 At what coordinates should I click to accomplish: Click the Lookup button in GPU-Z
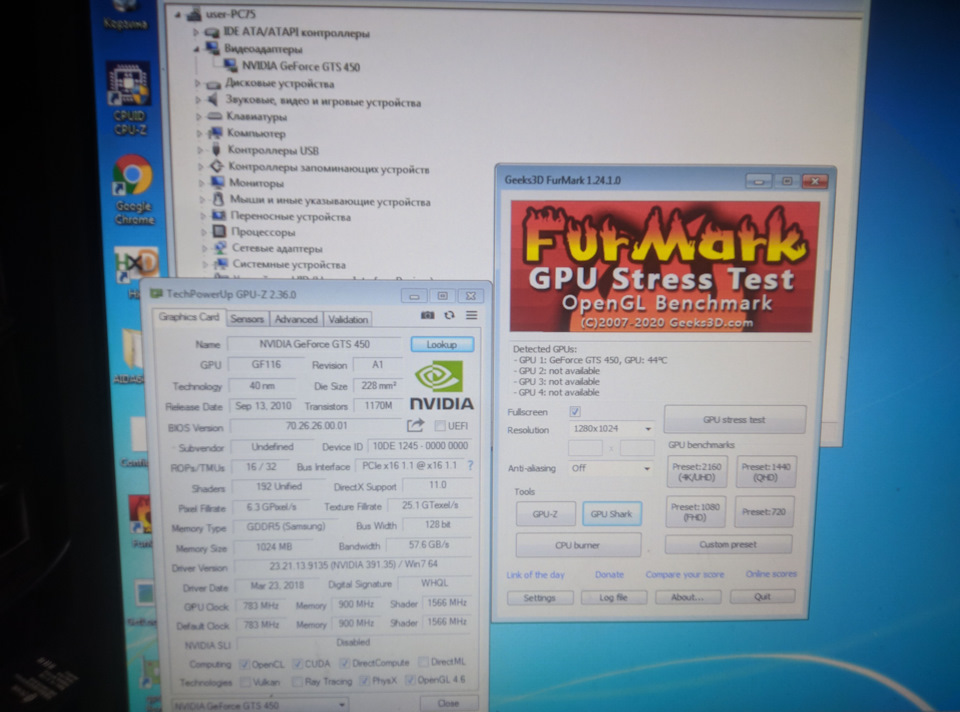[442, 344]
